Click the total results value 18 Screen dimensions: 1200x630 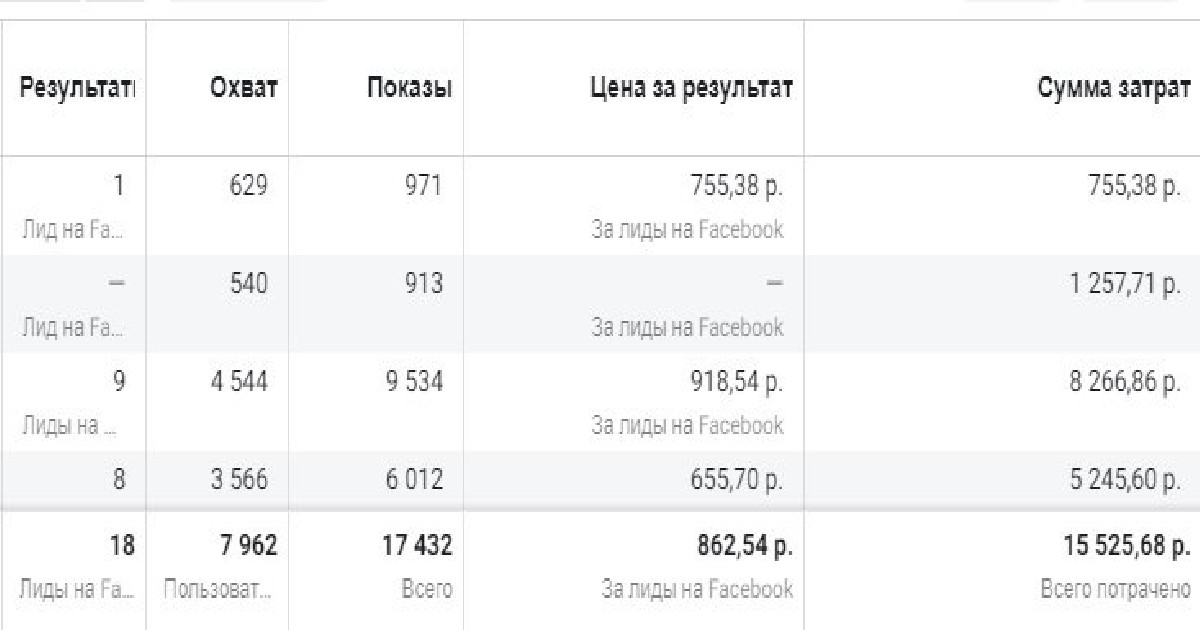122,546
